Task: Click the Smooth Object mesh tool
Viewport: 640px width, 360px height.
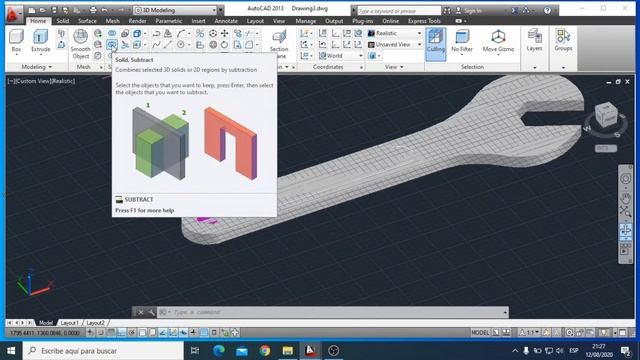Action: pos(80,44)
